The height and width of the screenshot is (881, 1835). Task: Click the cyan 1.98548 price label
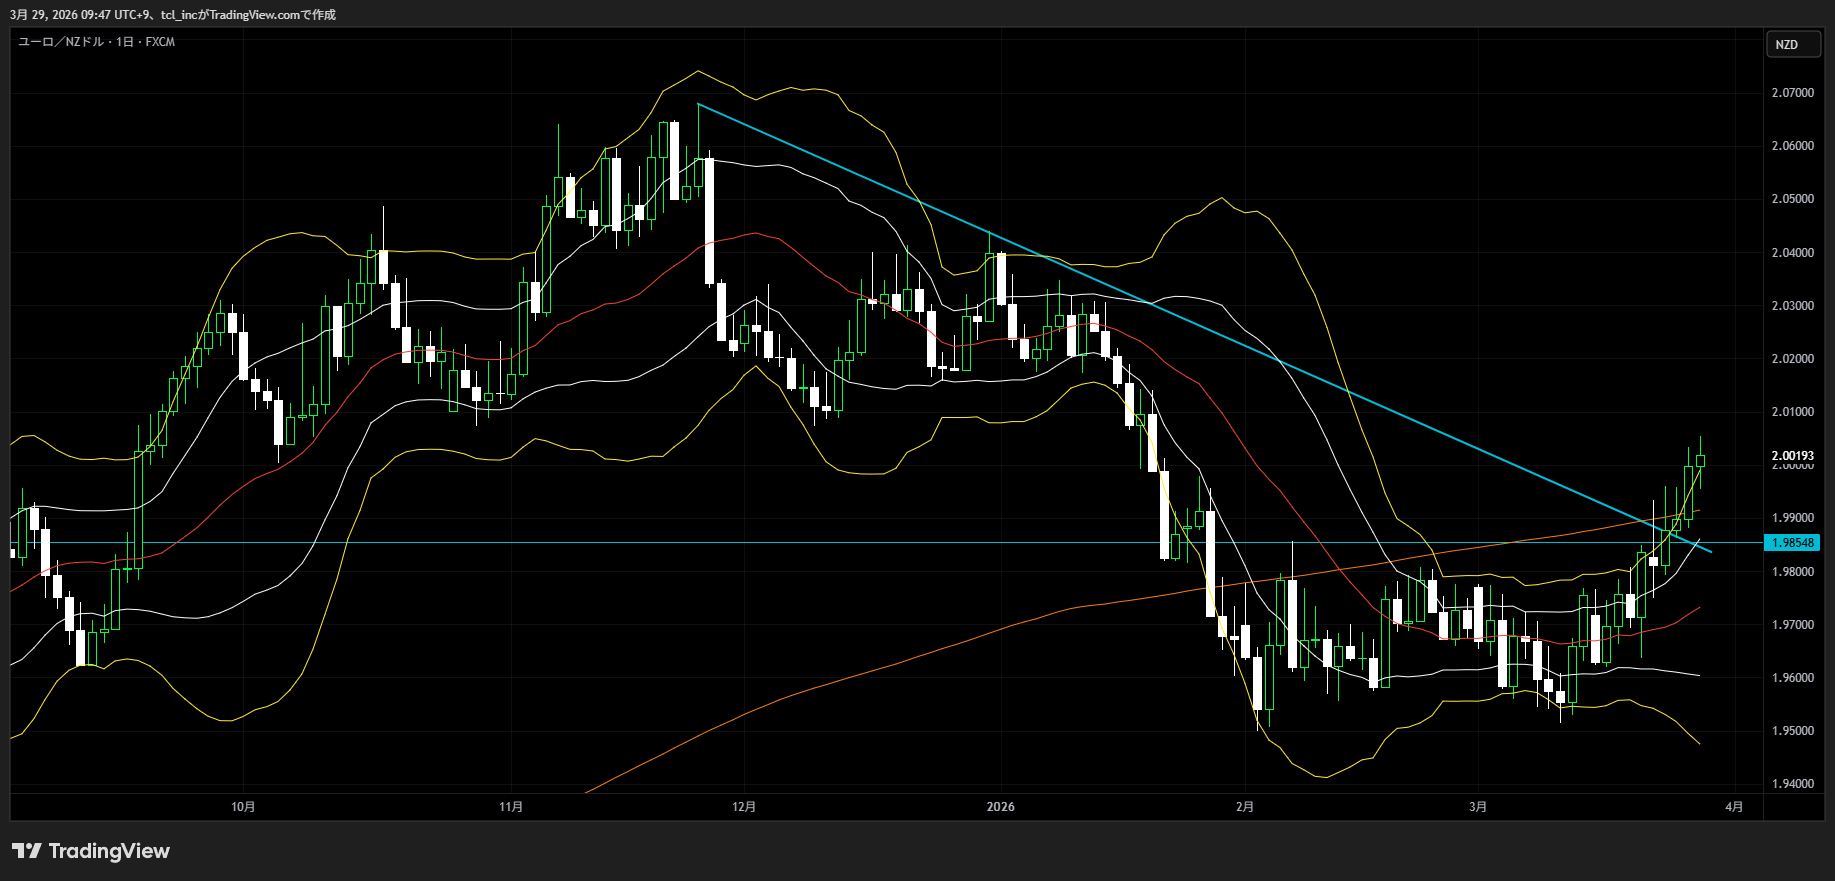click(x=1792, y=543)
